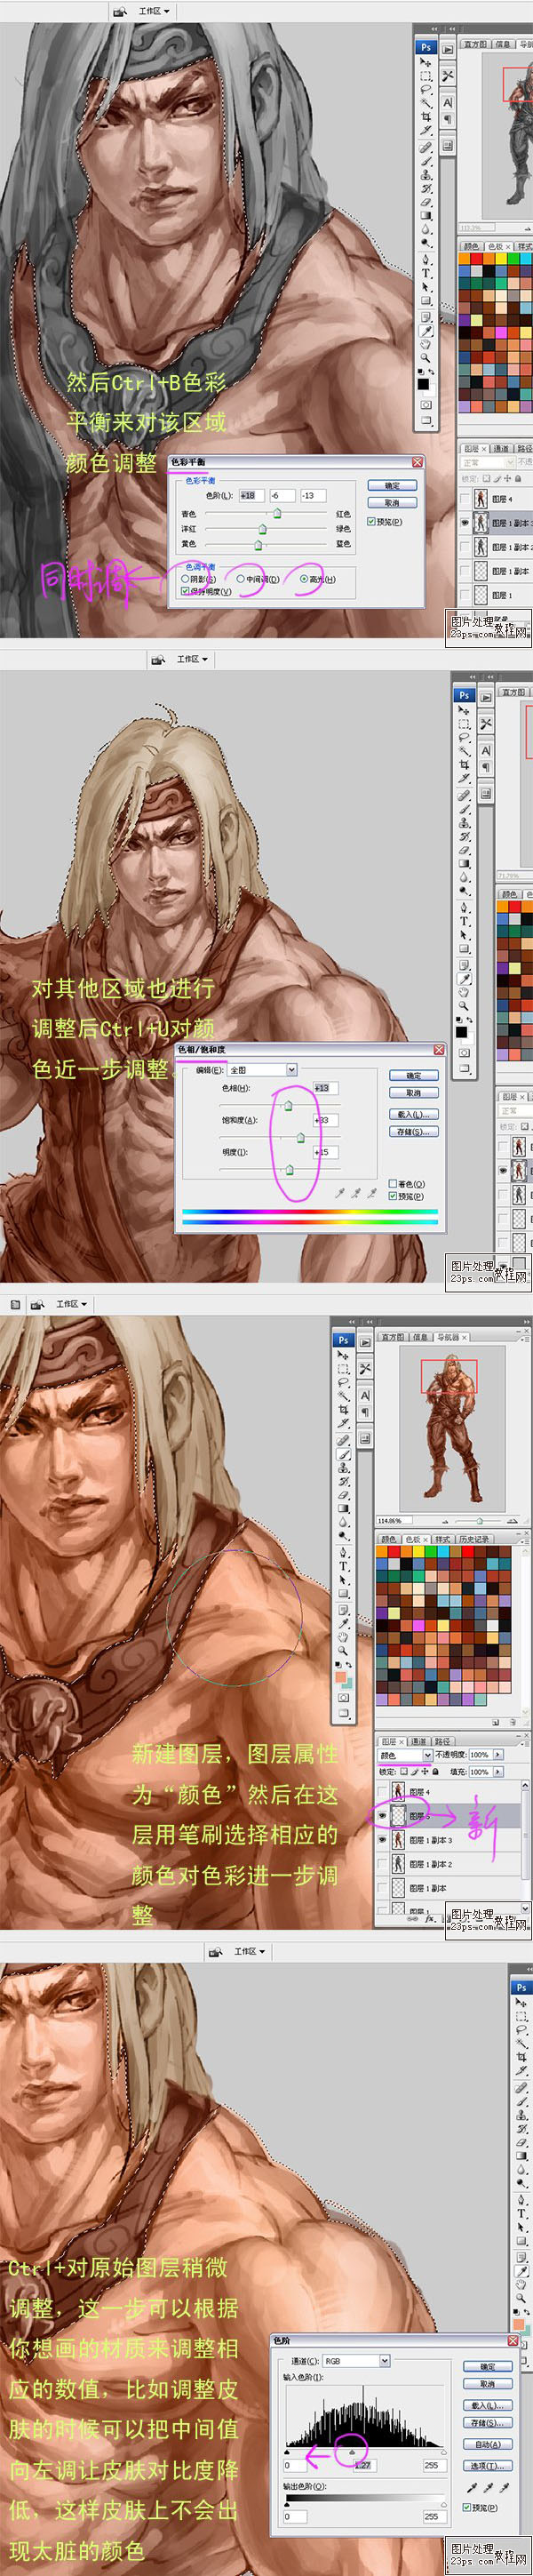Pick the first eyedropper in the Hue/Saturation dialog

pyautogui.click(x=341, y=1193)
